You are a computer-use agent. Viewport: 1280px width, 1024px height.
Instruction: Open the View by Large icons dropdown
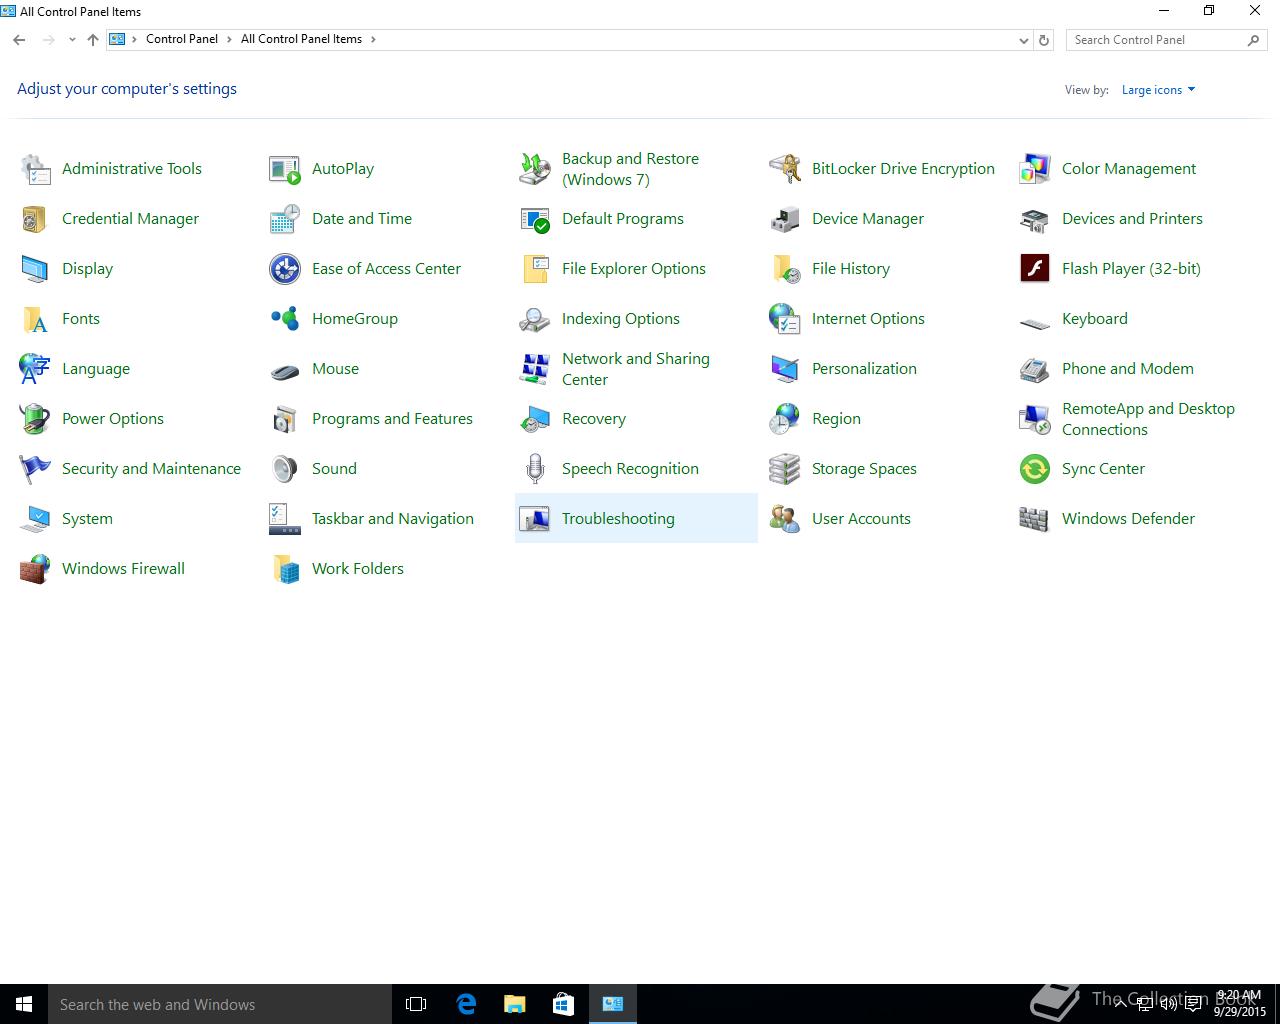click(x=1158, y=90)
